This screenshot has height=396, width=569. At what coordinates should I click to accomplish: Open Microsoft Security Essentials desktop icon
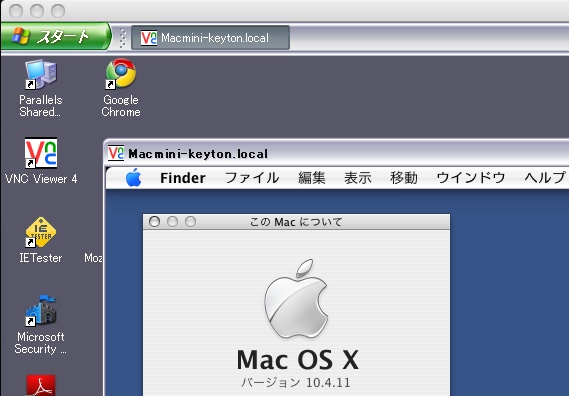coord(41,325)
